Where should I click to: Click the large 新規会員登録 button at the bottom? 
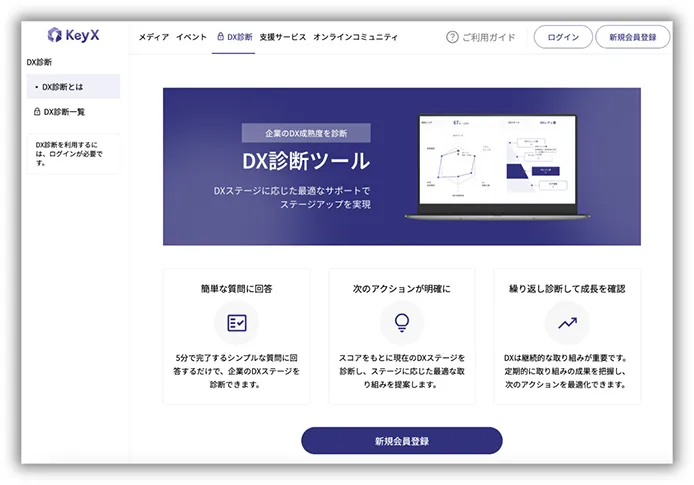[x=401, y=441]
